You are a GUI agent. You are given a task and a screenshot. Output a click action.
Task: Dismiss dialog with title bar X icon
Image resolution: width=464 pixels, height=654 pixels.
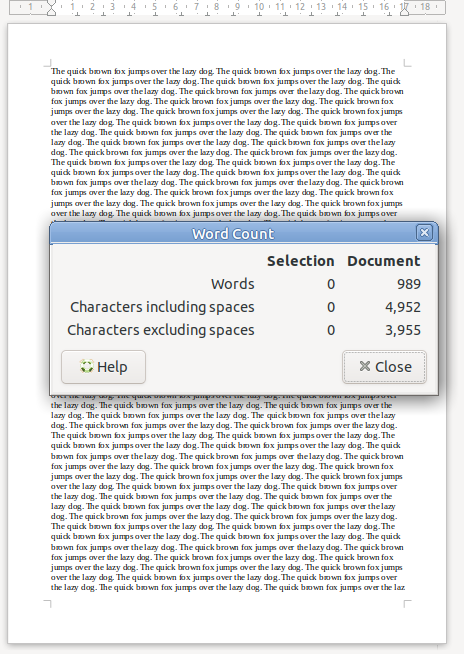point(424,232)
